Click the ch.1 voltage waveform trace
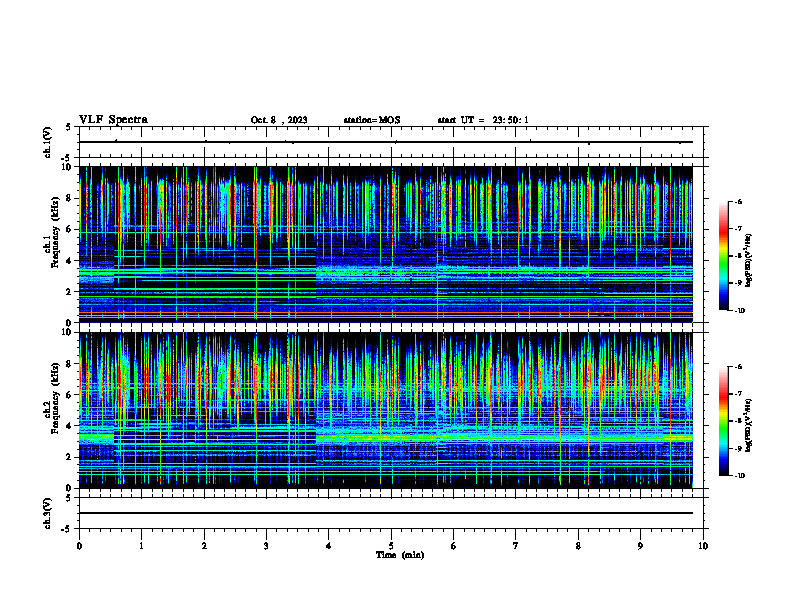Image resolution: width=792 pixels, height=612 pixels. [386, 142]
